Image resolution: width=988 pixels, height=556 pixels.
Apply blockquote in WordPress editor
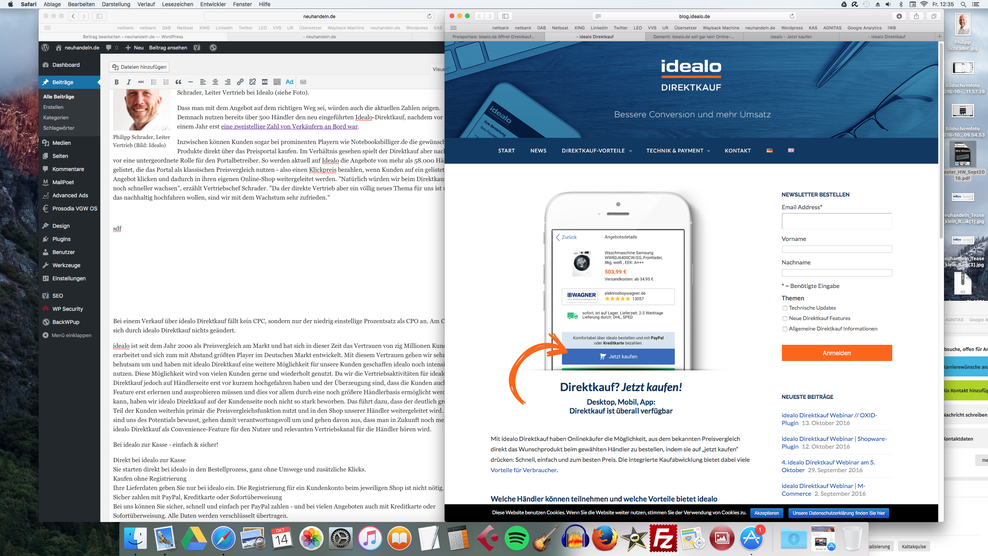[x=178, y=82]
